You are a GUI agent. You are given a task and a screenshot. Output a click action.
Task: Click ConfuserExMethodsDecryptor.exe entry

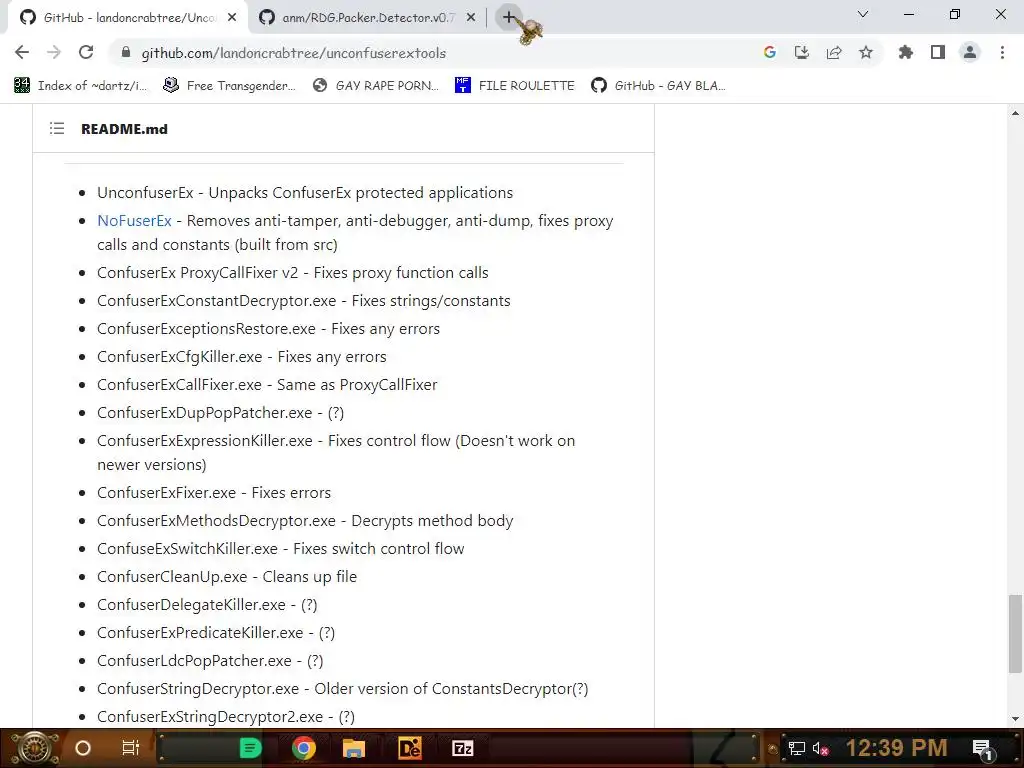click(x=305, y=520)
